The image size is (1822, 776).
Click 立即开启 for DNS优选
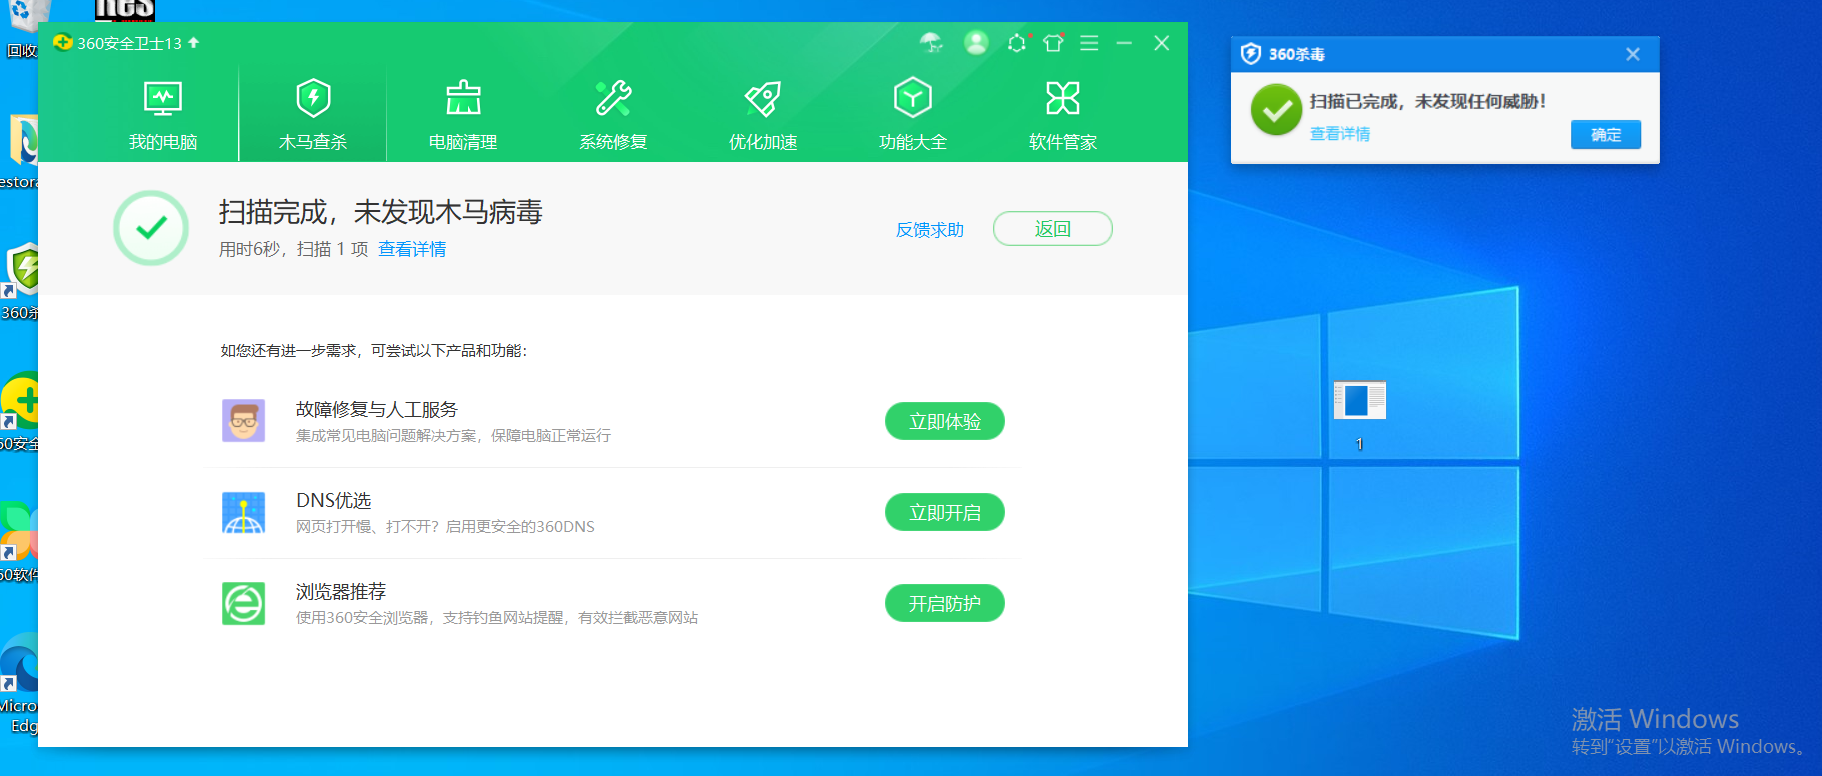point(944,513)
